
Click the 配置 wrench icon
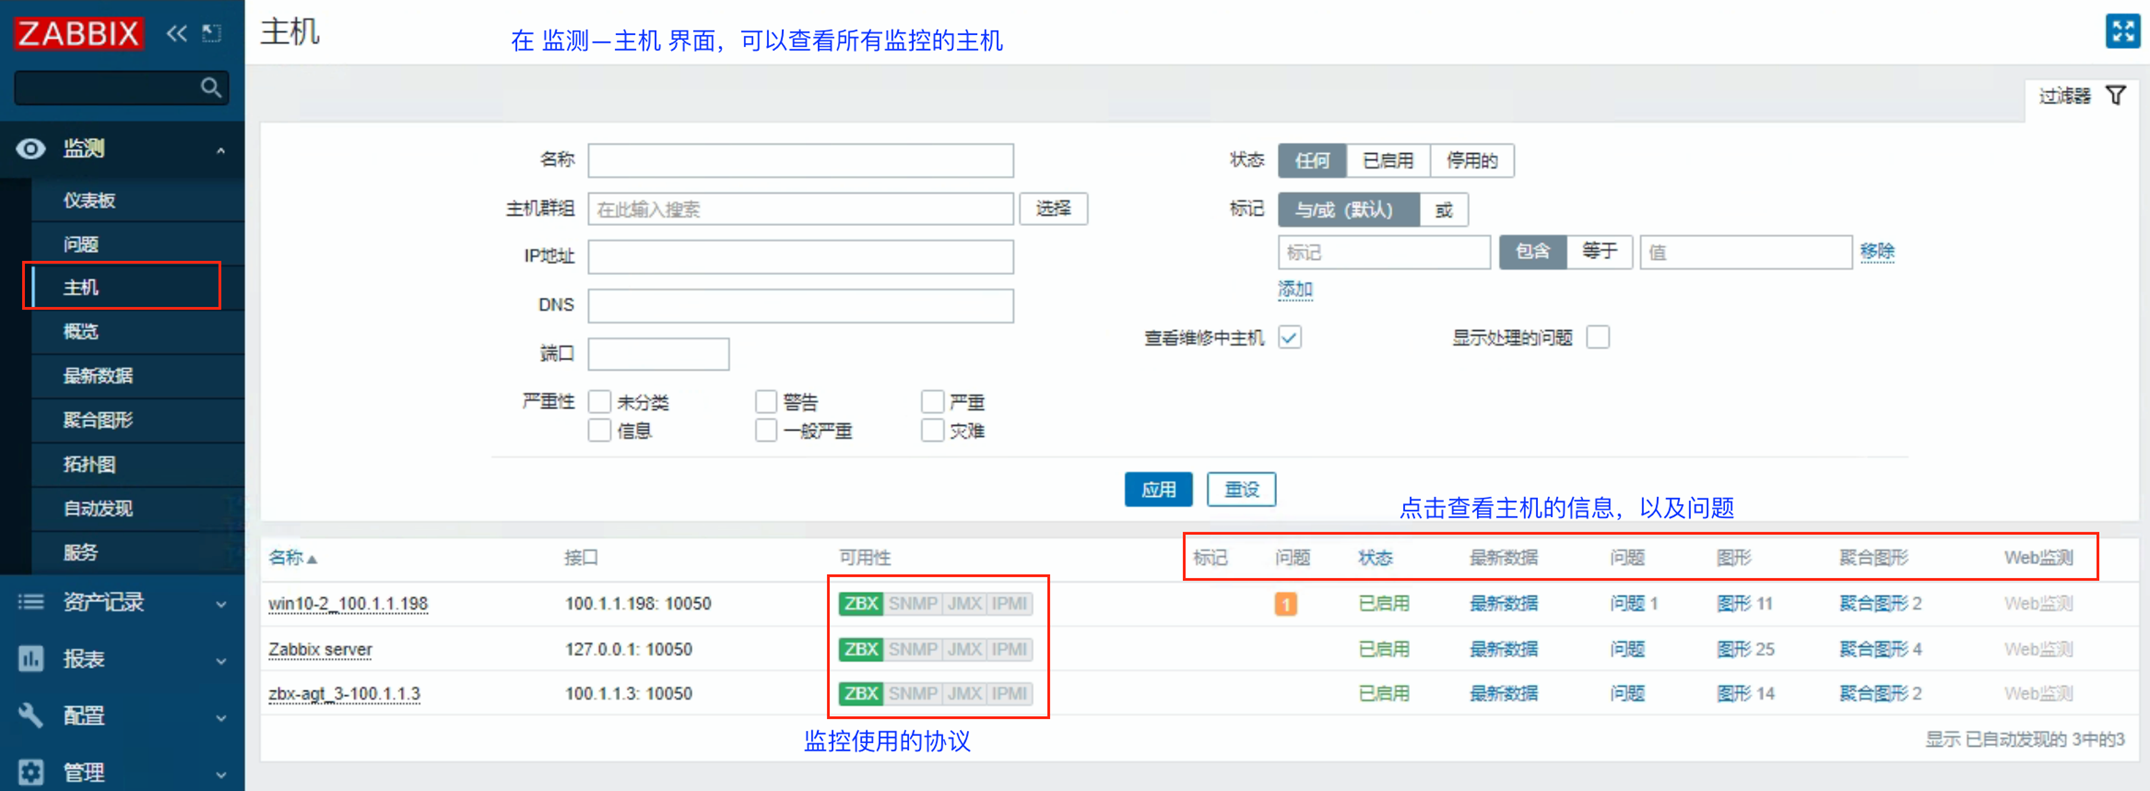point(31,715)
